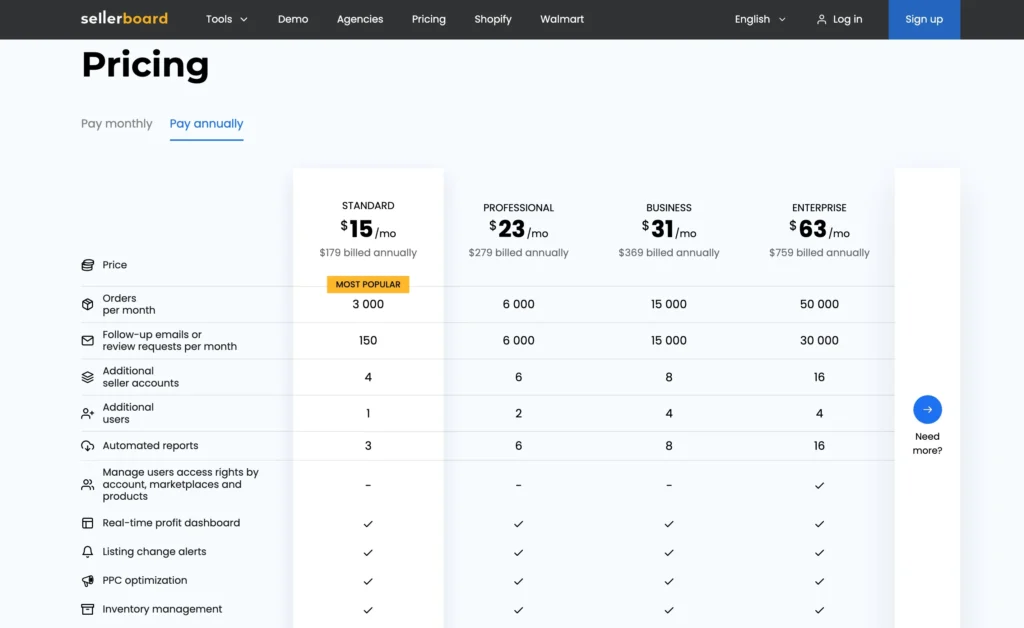This screenshot has height=628, width=1024.
Task: Click the Listing change alerts bell icon
Action: 88,552
